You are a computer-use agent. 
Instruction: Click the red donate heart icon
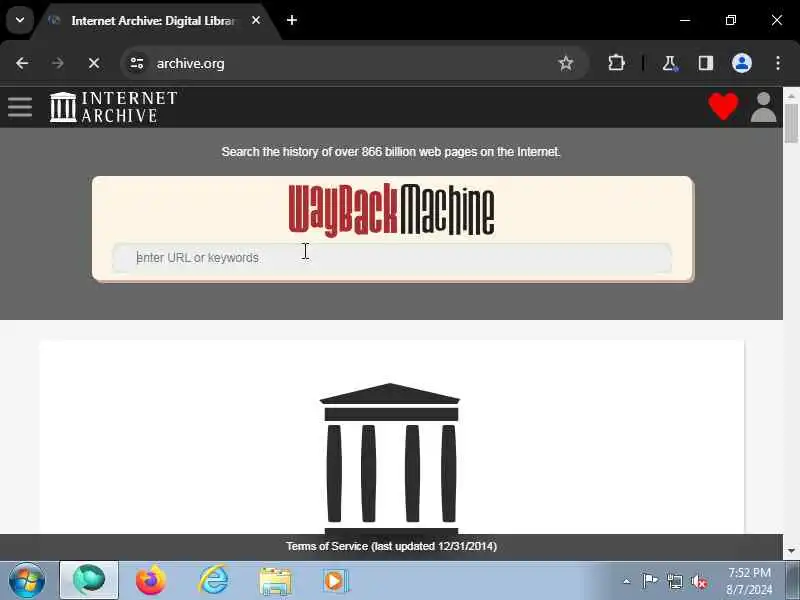tap(723, 106)
